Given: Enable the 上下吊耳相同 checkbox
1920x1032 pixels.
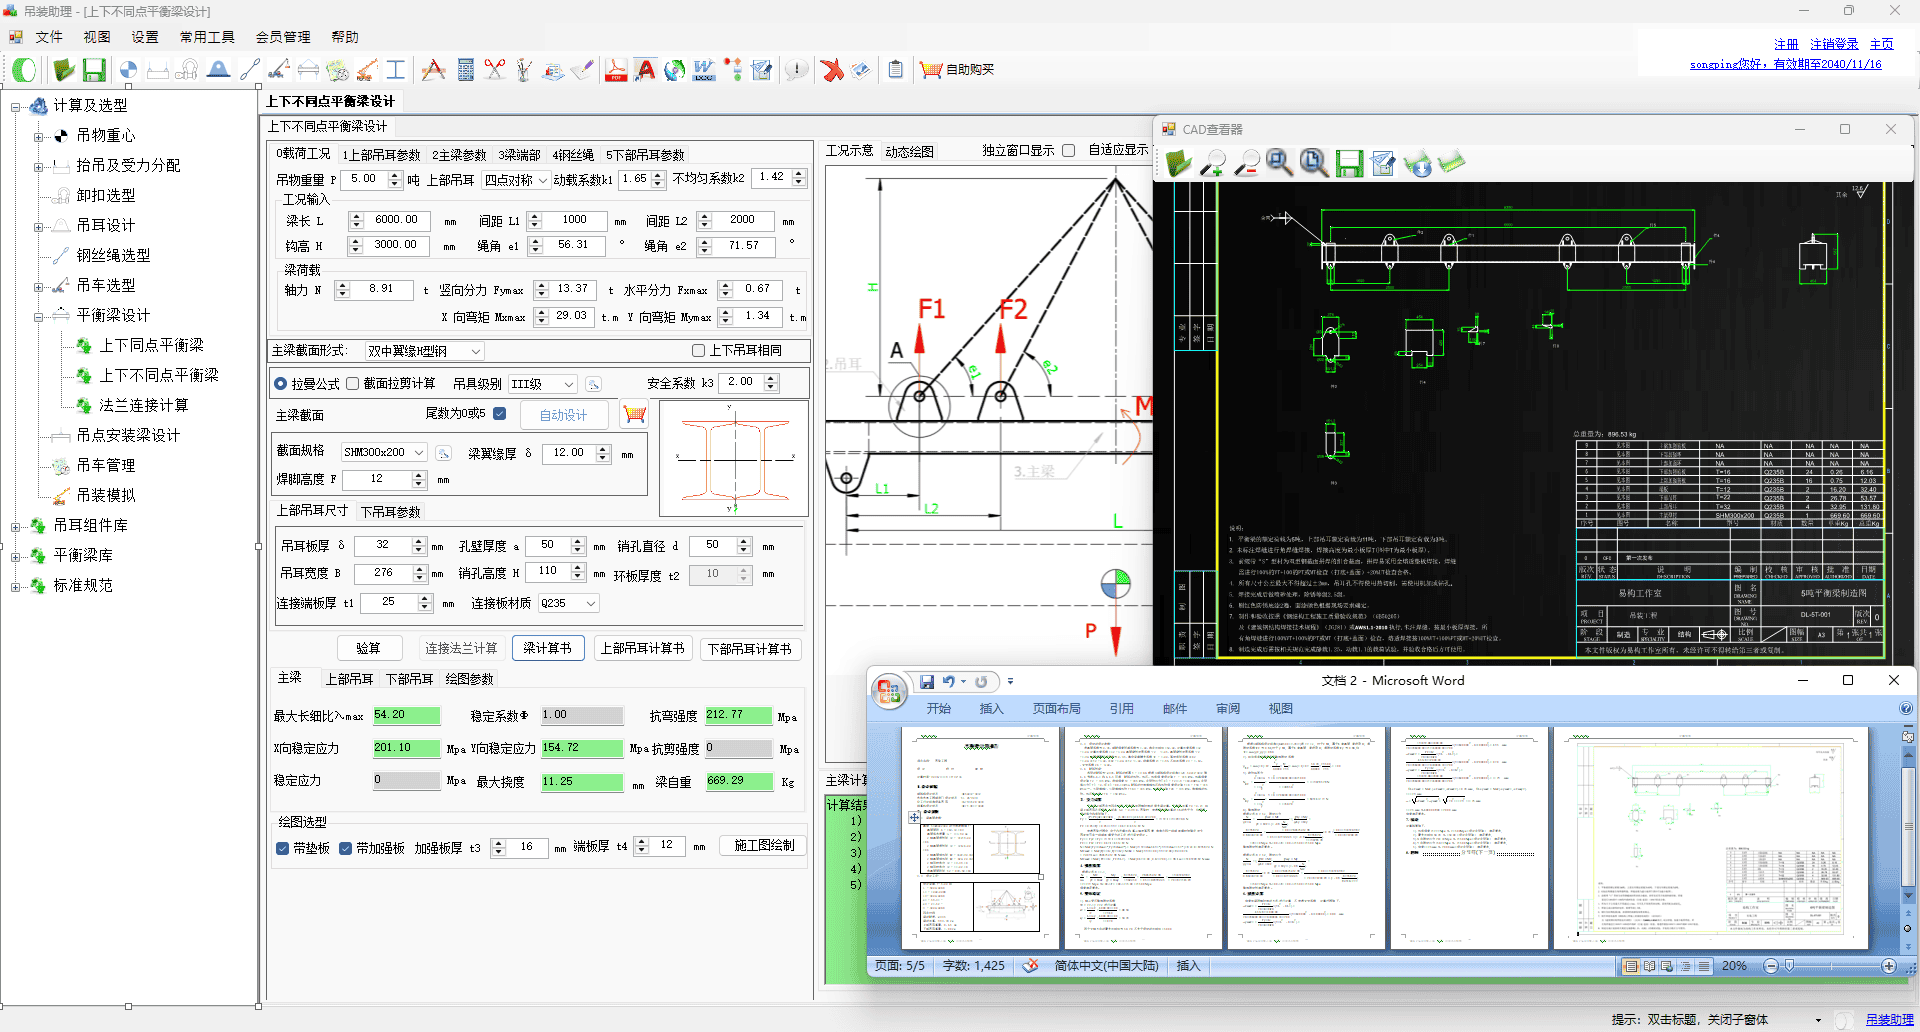Looking at the screenshot, I should tap(698, 351).
